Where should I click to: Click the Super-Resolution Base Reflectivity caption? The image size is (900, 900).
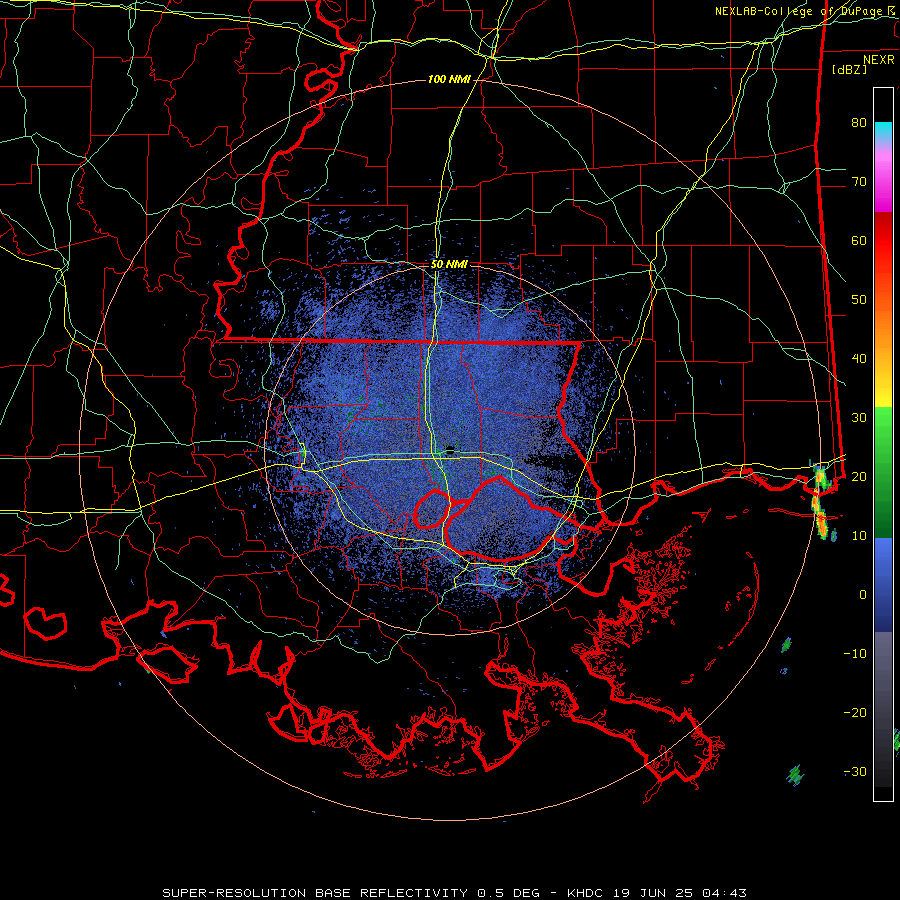coord(315,893)
